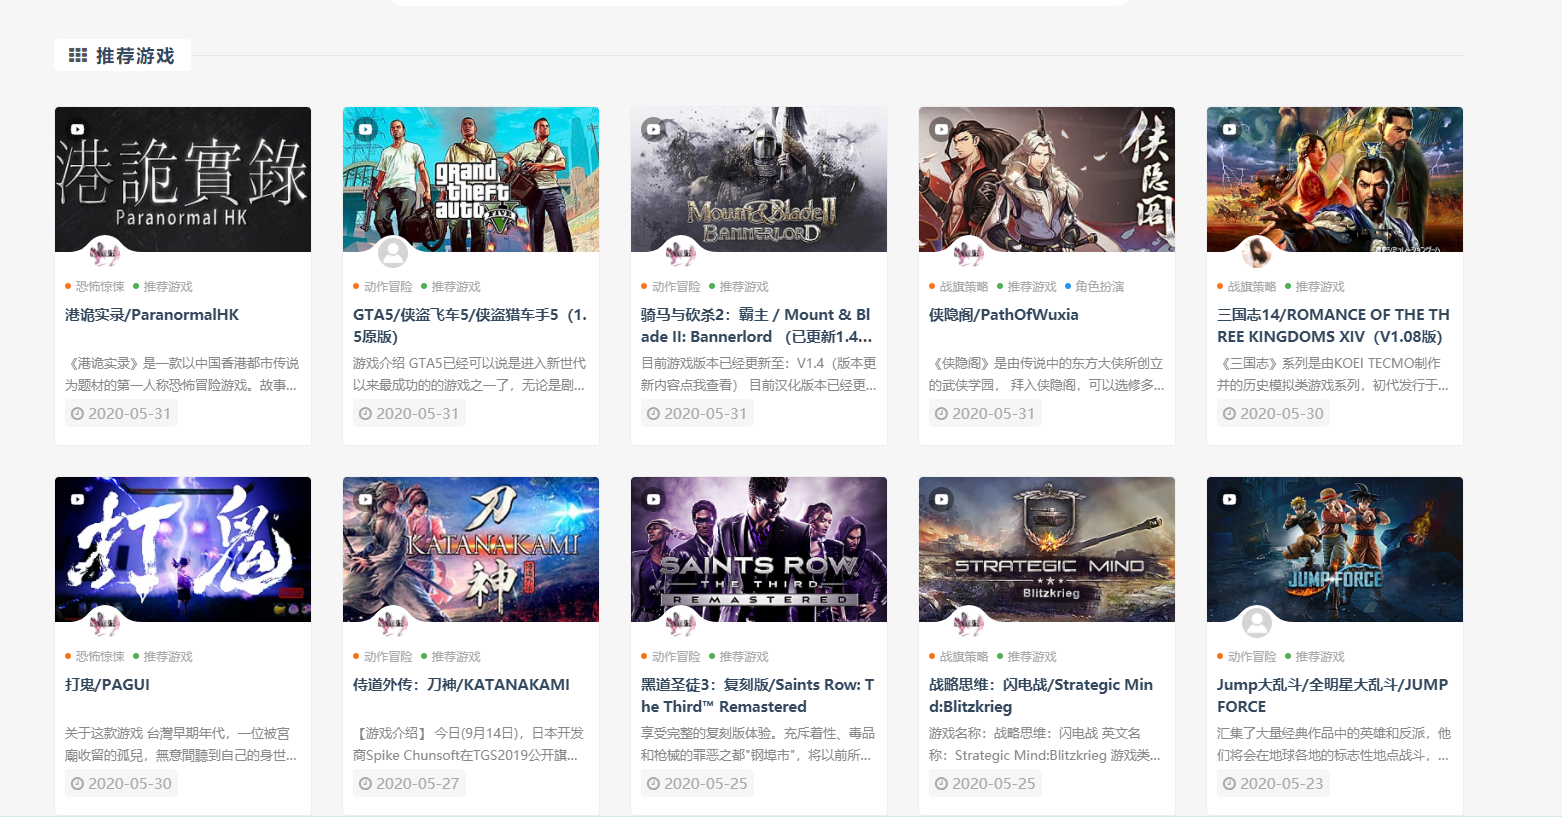This screenshot has height=817, width=1562.
Task: Open the 战略思维：闪电战 title link
Action: coord(1041,696)
